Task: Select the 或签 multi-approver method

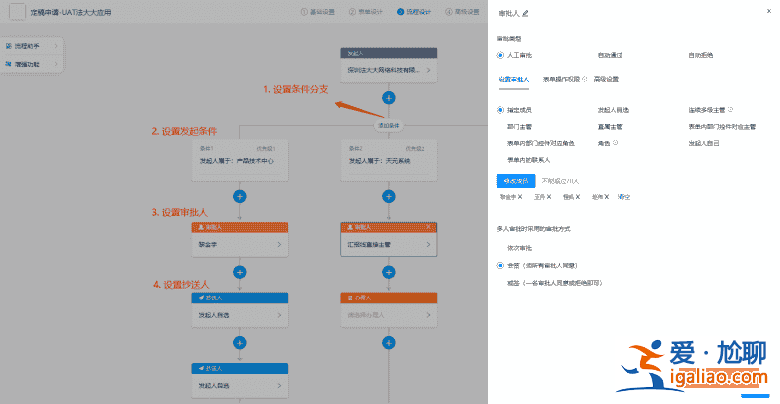Action: 555,283
